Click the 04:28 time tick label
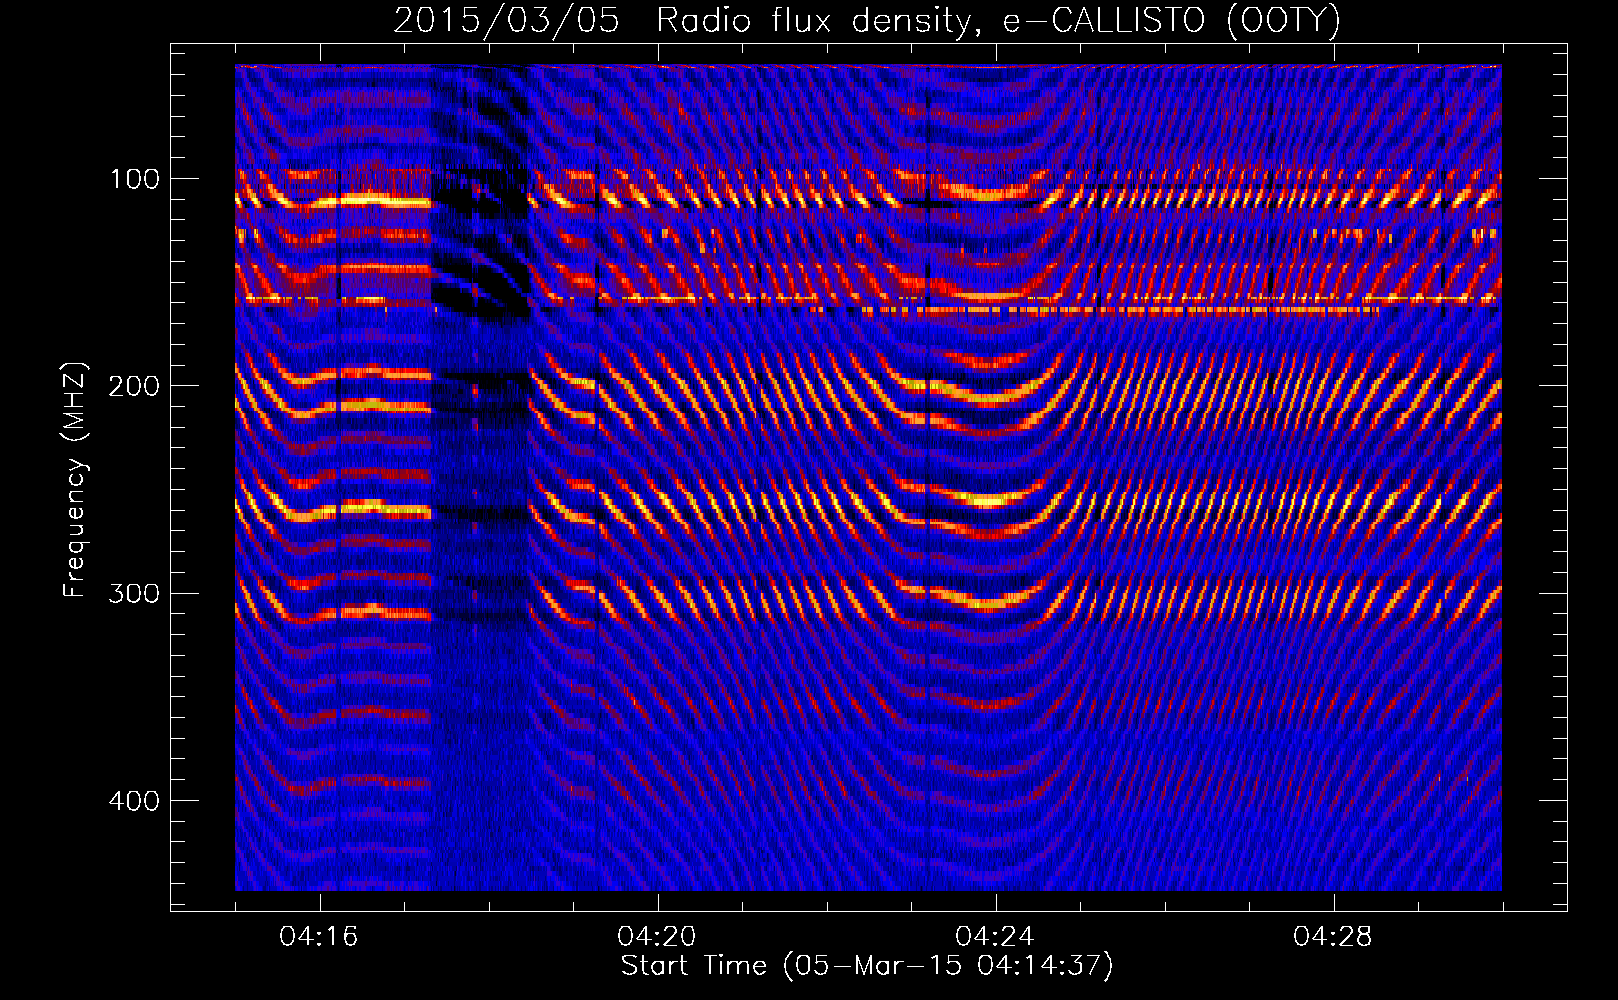This screenshot has width=1618, height=1000. pyautogui.click(x=1333, y=937)
